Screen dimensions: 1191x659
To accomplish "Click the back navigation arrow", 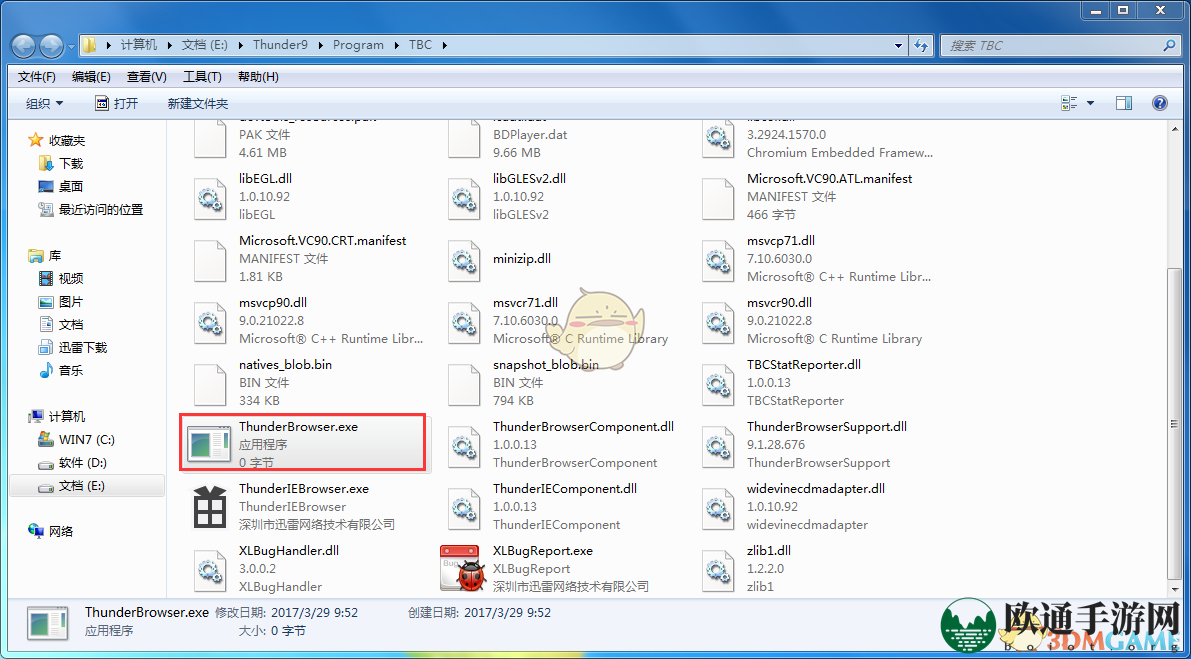I will (24, 45).
